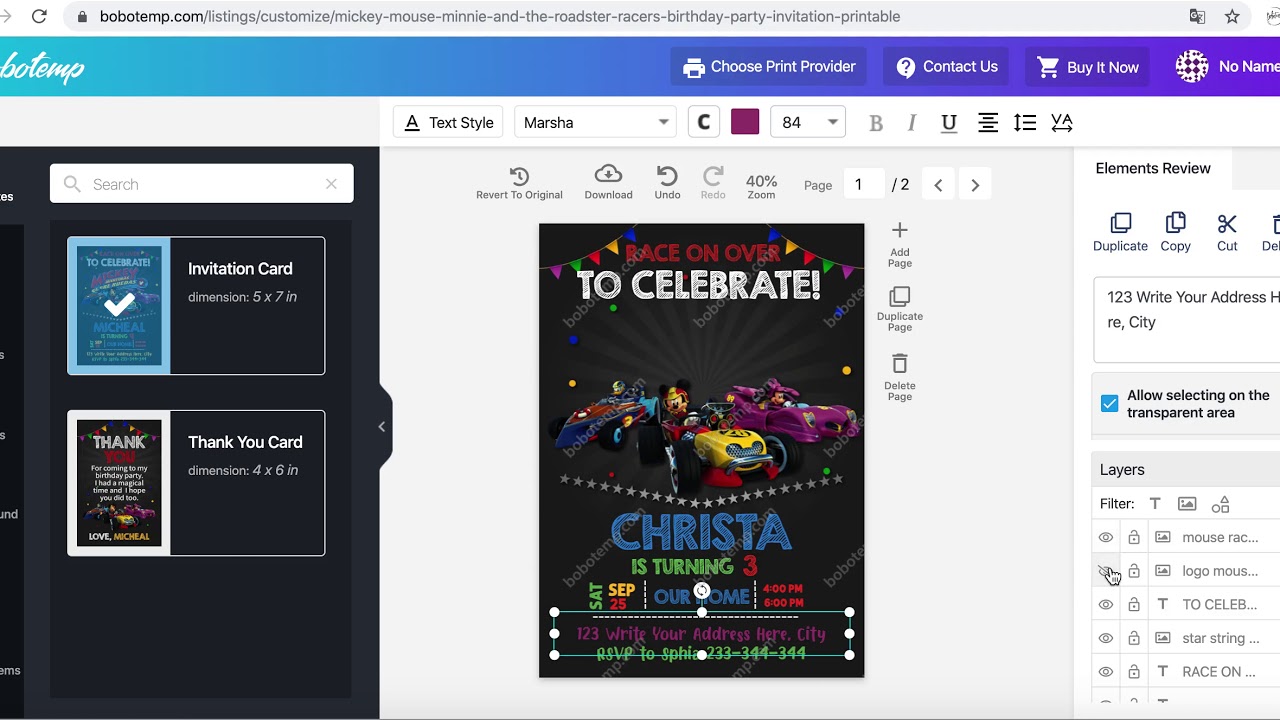1280x720 pixels.
Task: Open text alignment options
Action: 987,123
